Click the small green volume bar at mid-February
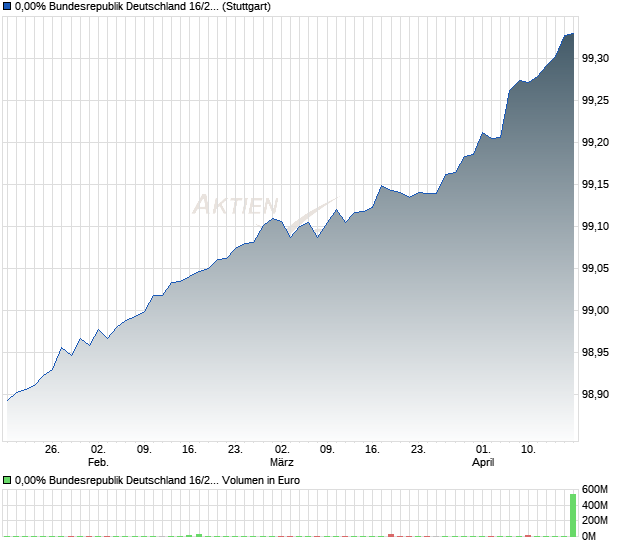The image size is (620, 546). point(199,536)
